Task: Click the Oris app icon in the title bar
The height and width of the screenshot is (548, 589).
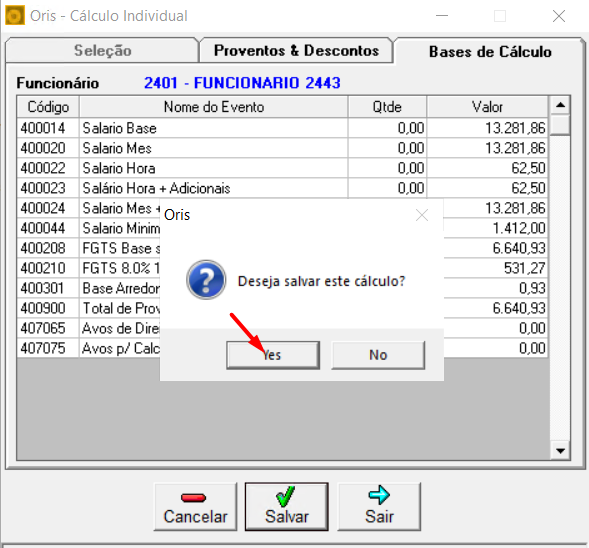Action: pos(15,16)
